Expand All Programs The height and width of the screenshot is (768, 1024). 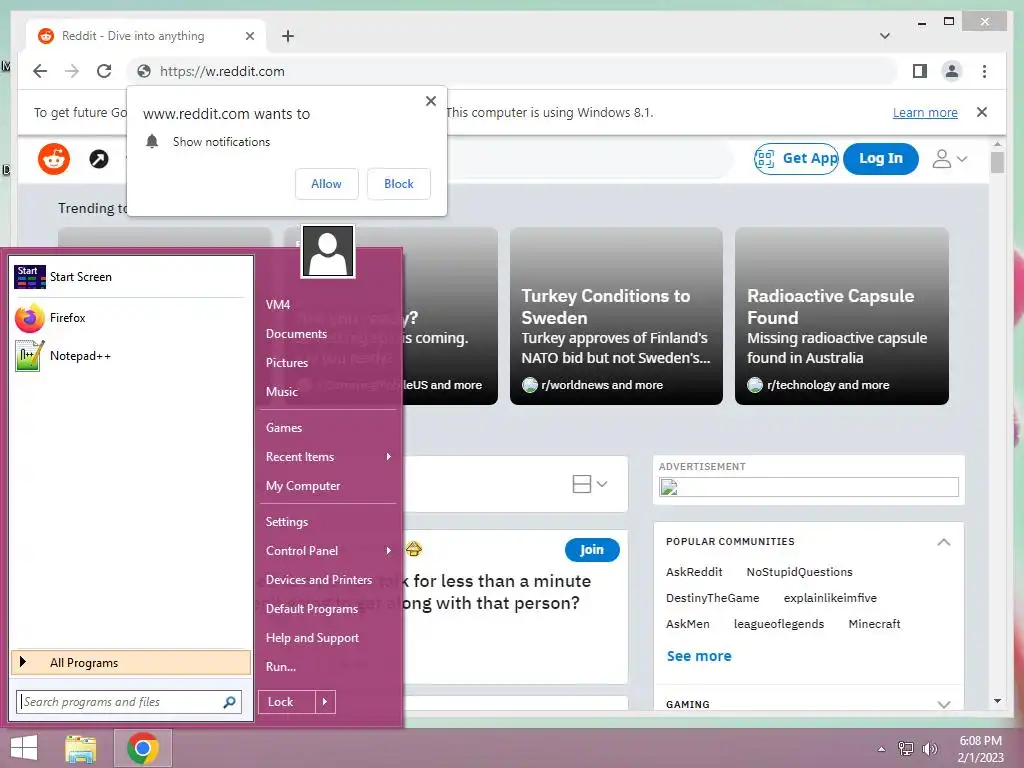(131, 663)
